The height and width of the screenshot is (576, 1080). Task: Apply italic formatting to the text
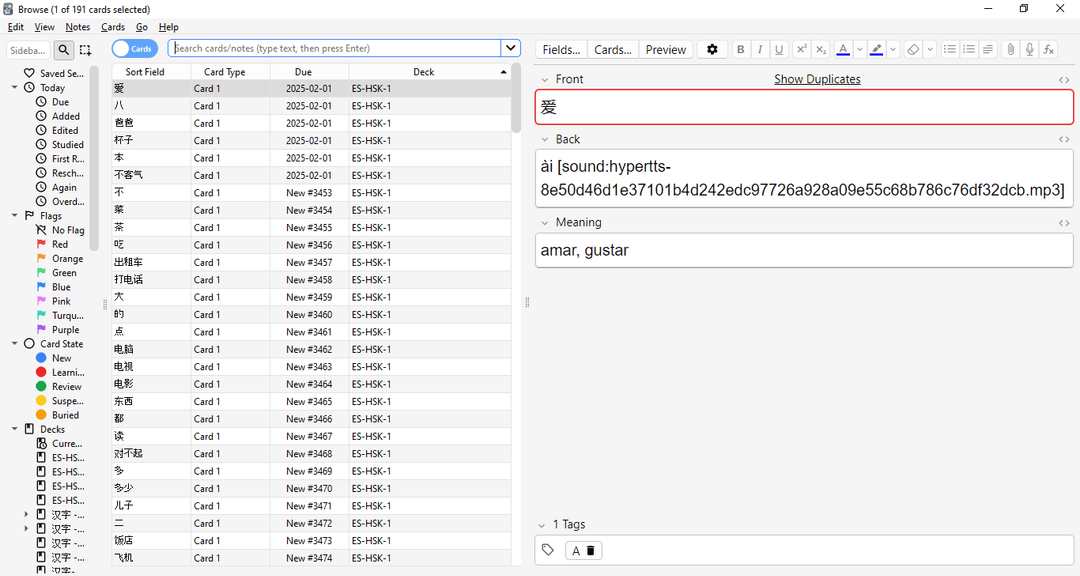(760, 49)
